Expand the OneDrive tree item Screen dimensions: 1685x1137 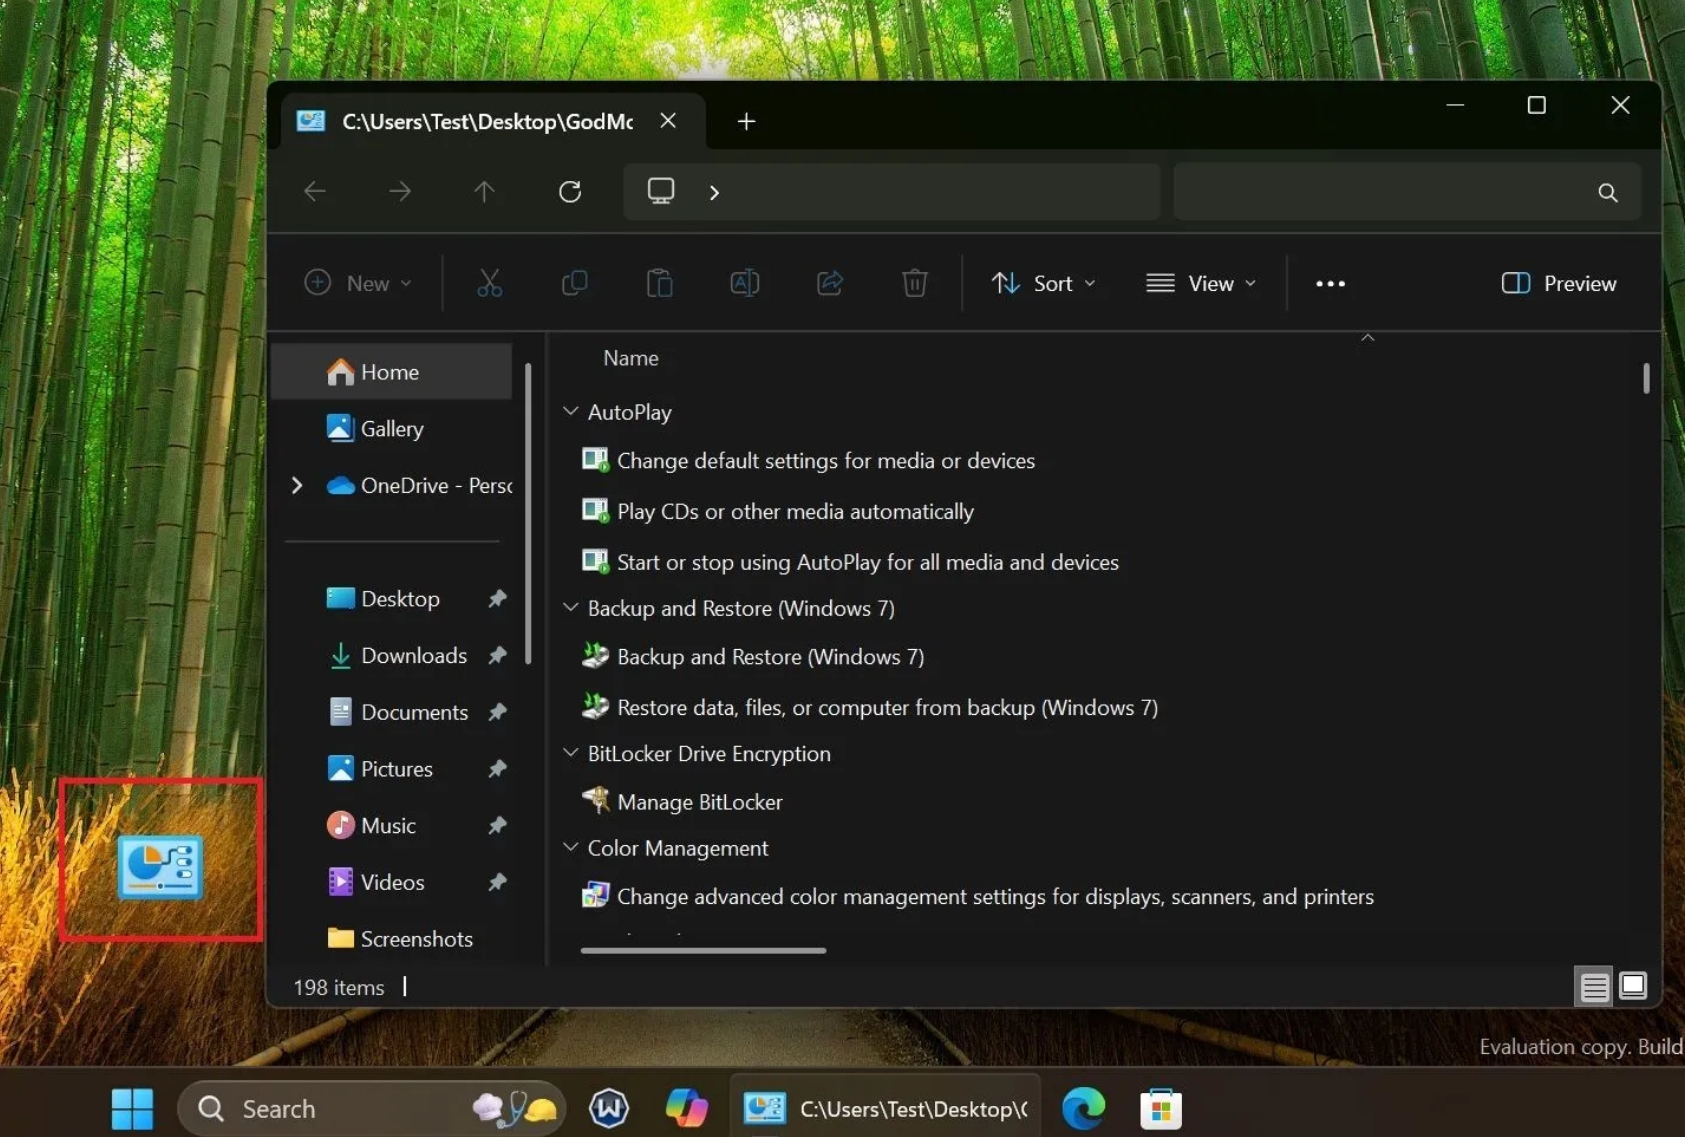tap(297, 485)
